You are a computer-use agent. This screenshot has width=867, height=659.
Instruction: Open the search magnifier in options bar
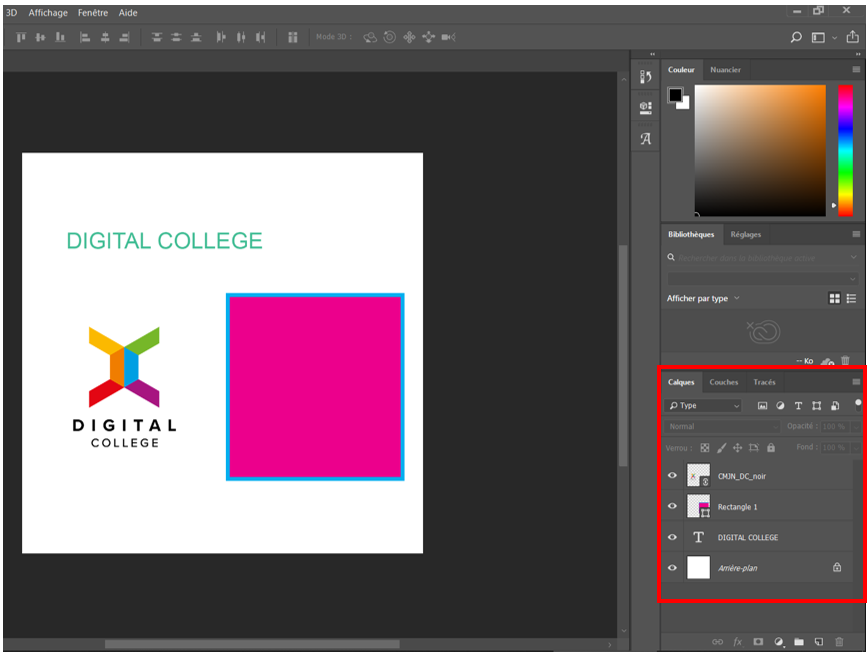pyautogui.click(x=796, y=37)
